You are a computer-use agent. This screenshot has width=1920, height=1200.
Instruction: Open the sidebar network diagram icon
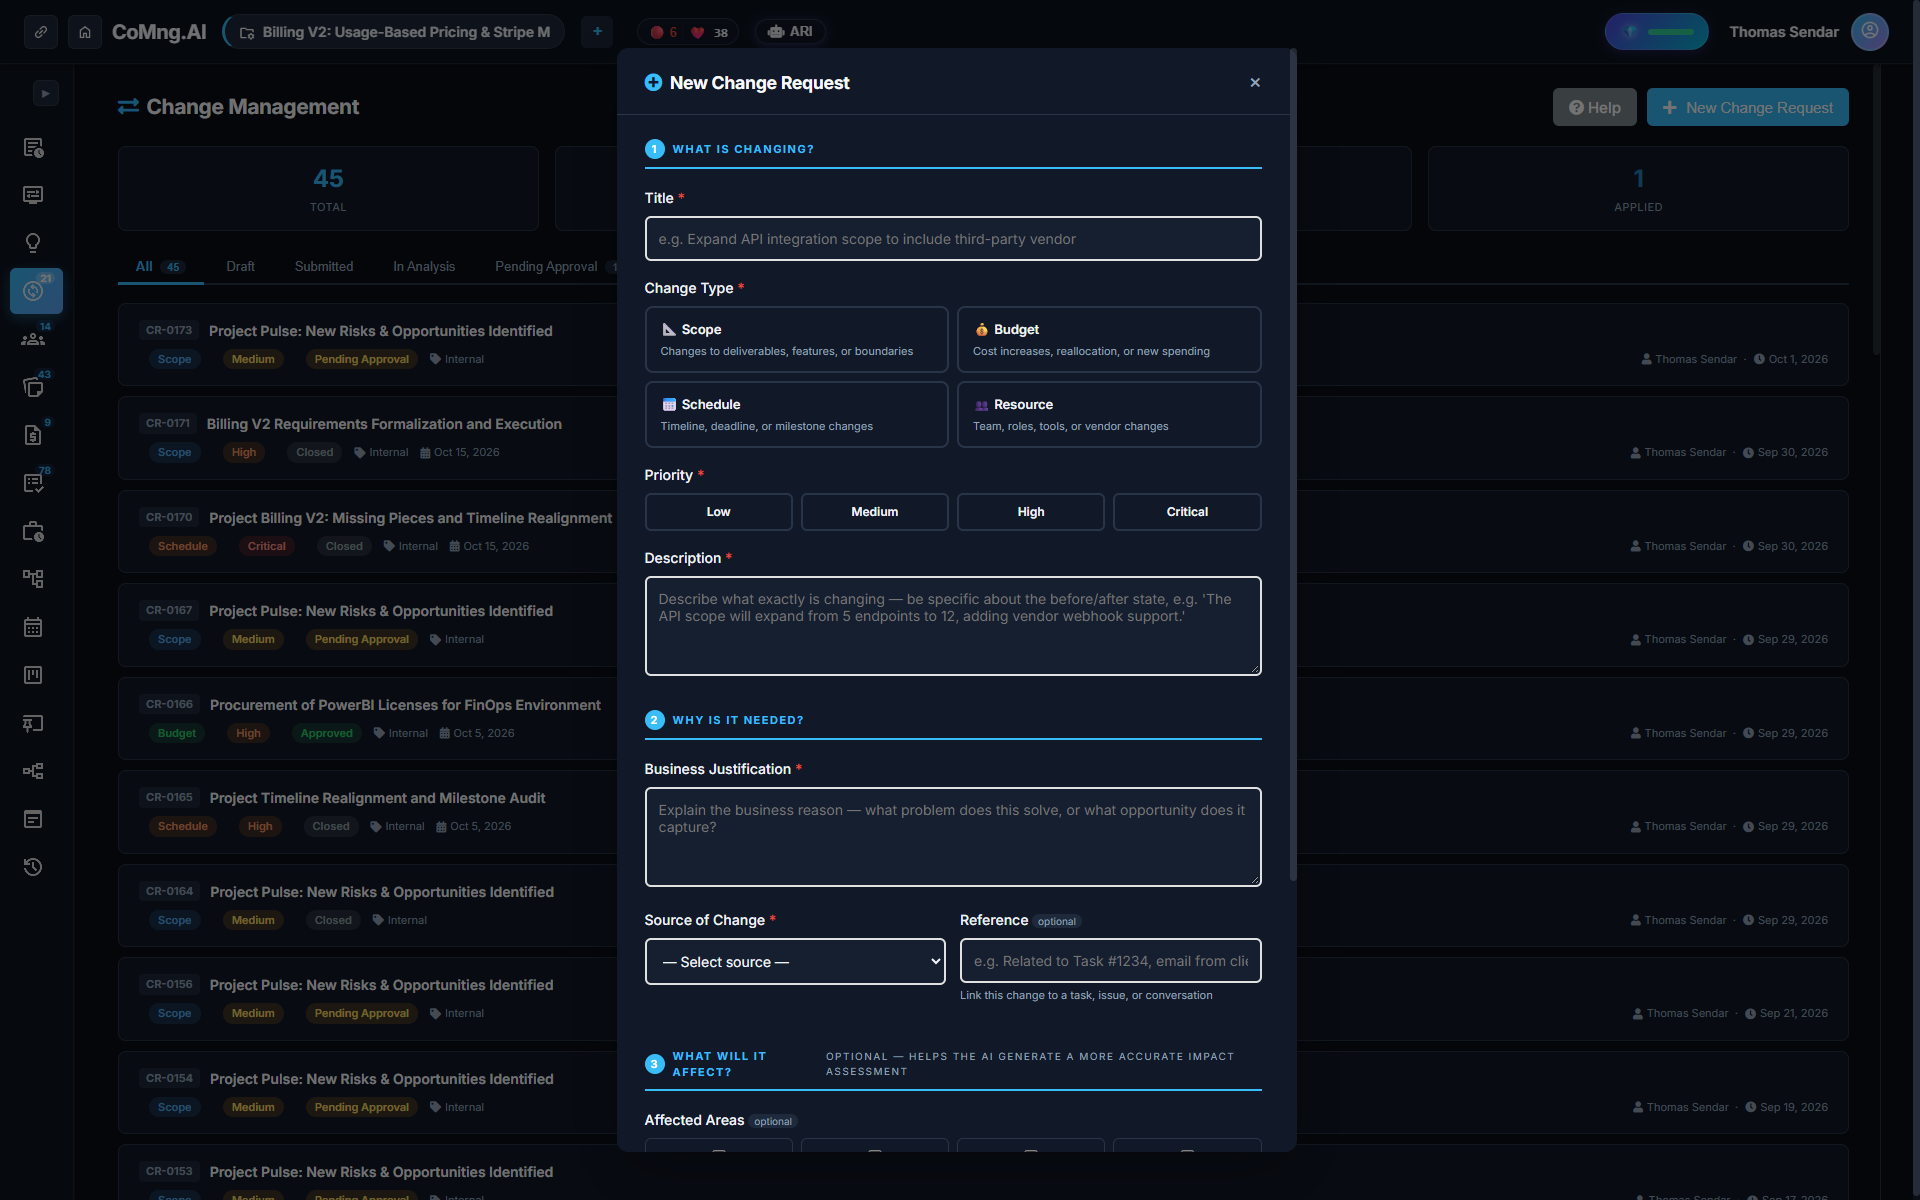(x=33, y=771)
